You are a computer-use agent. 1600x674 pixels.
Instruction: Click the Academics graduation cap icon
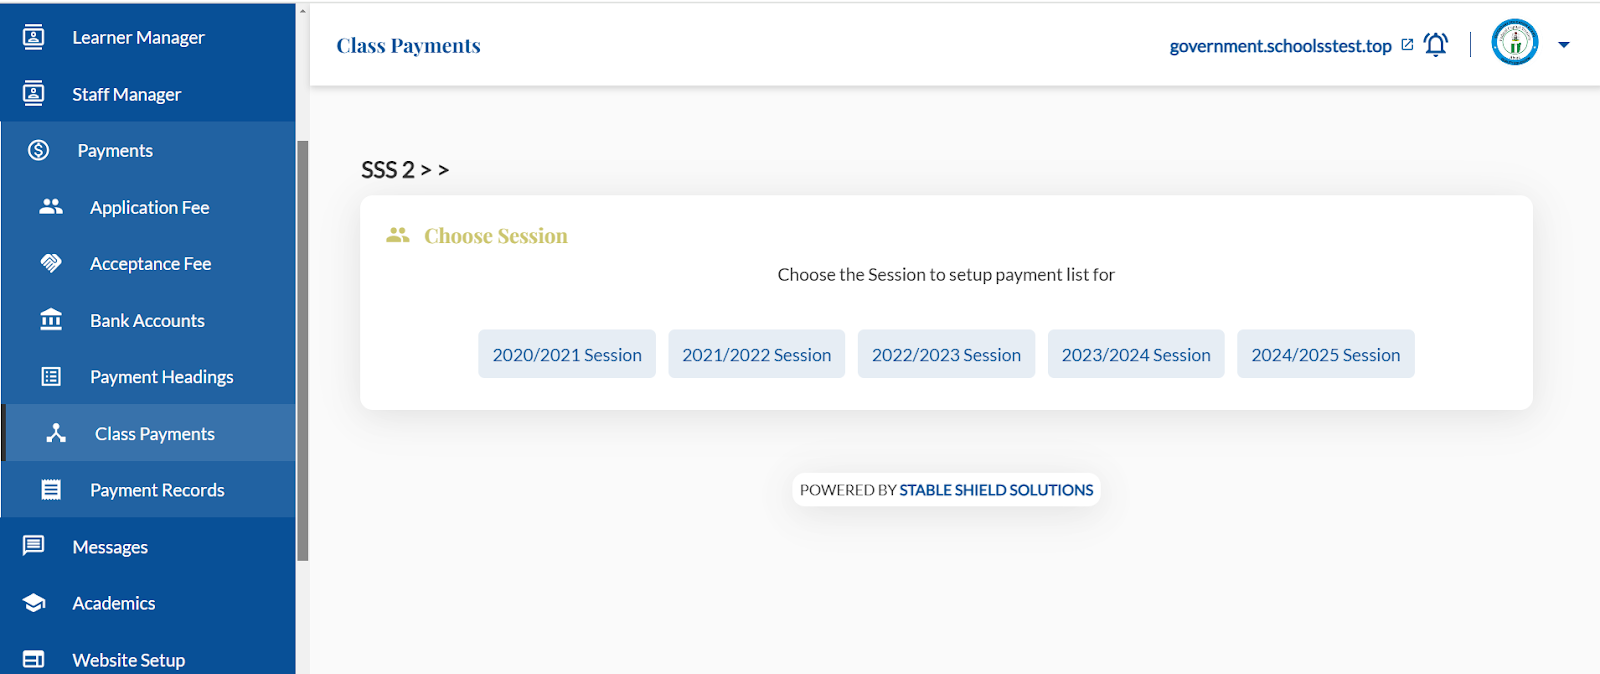(34, 603)
